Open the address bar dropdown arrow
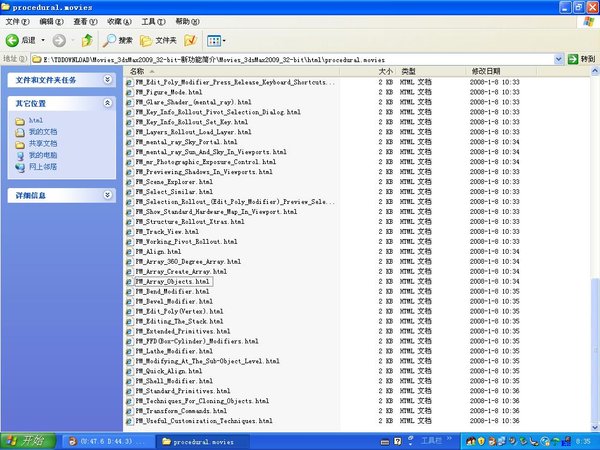 coord(556,59)
